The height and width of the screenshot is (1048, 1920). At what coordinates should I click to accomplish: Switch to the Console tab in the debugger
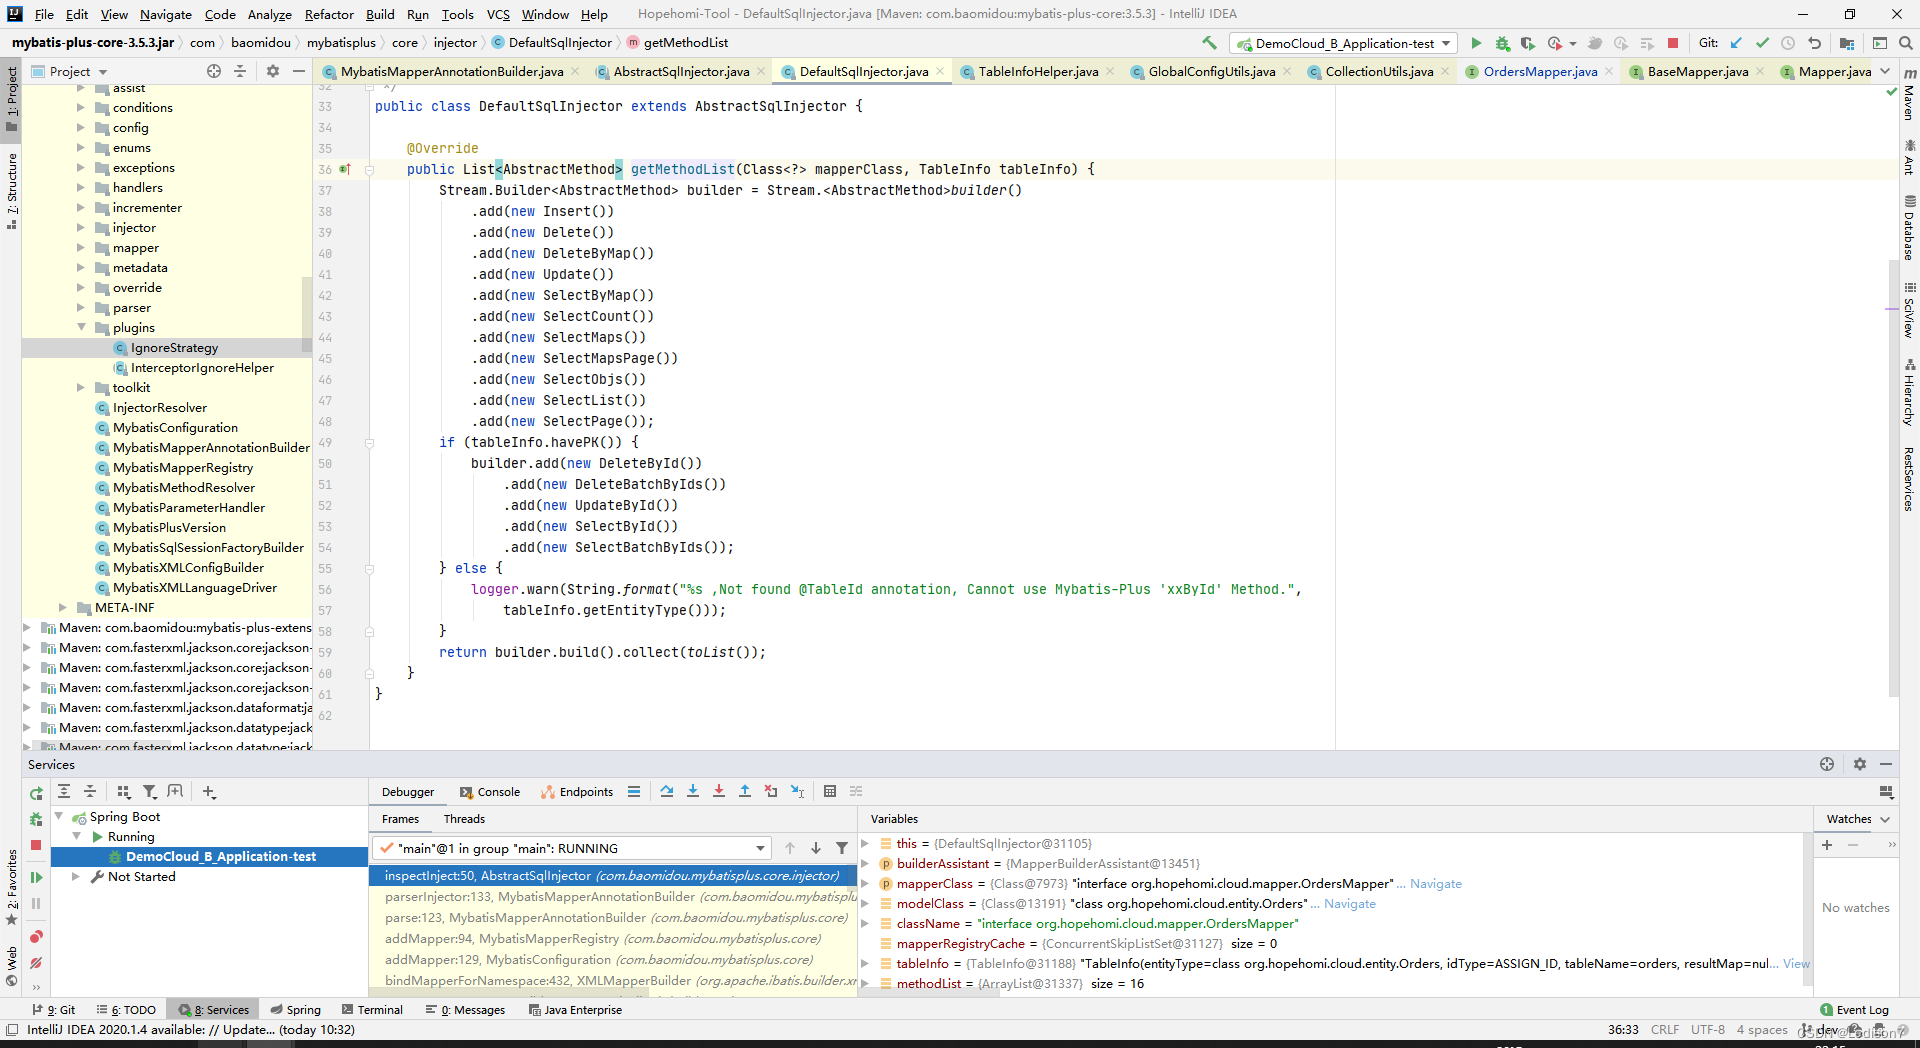490,791
